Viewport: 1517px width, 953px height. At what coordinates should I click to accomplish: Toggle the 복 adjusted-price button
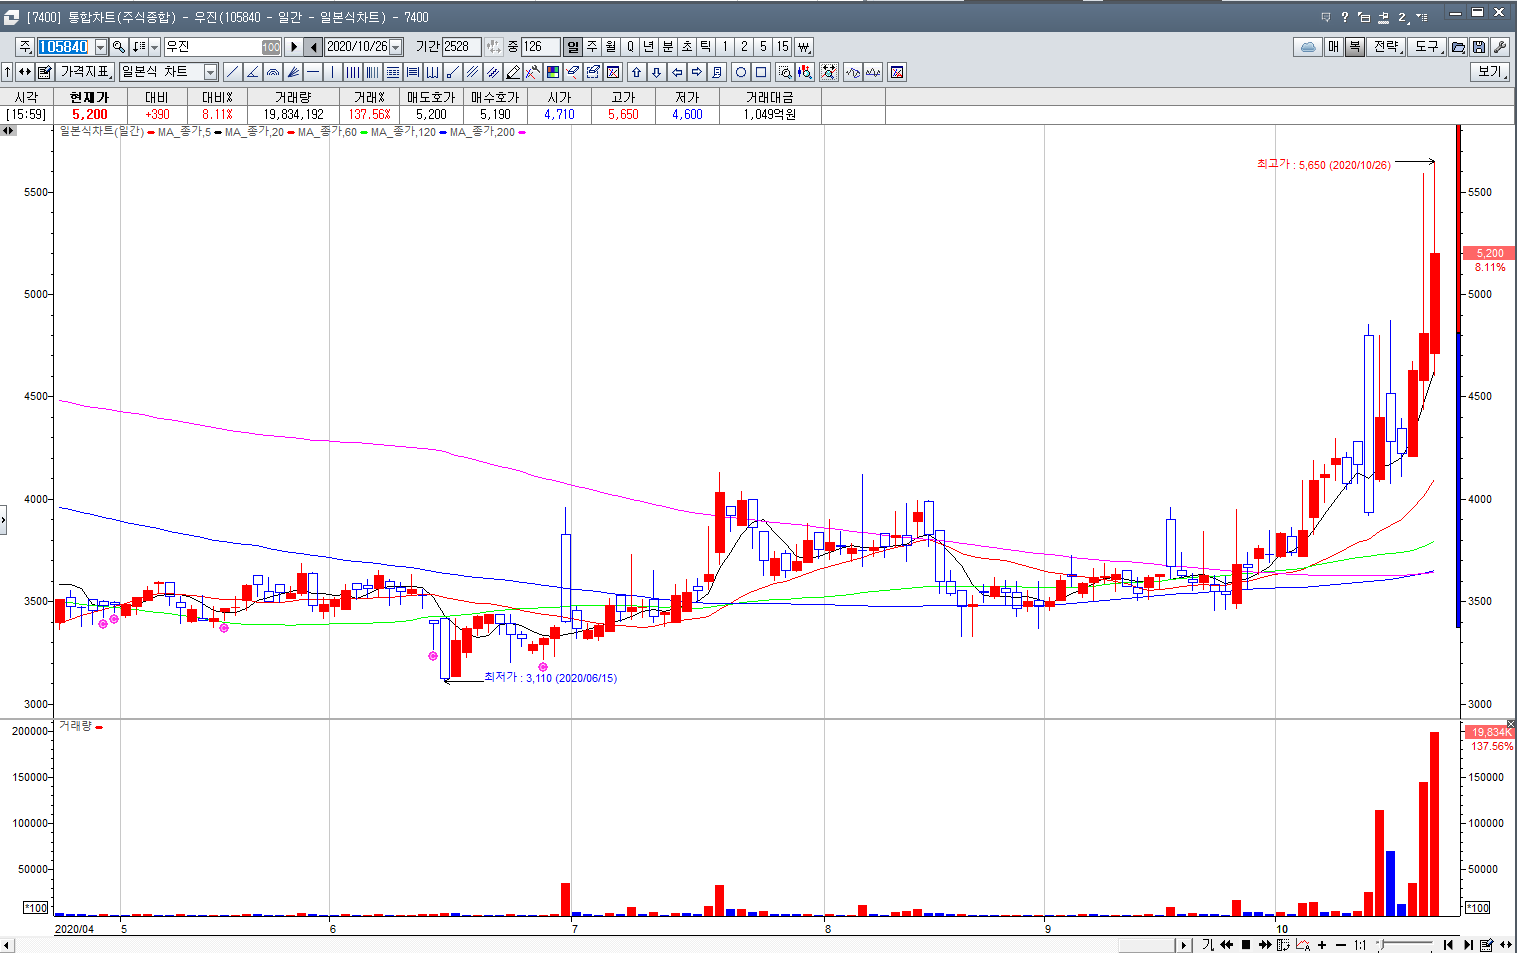1354,47
